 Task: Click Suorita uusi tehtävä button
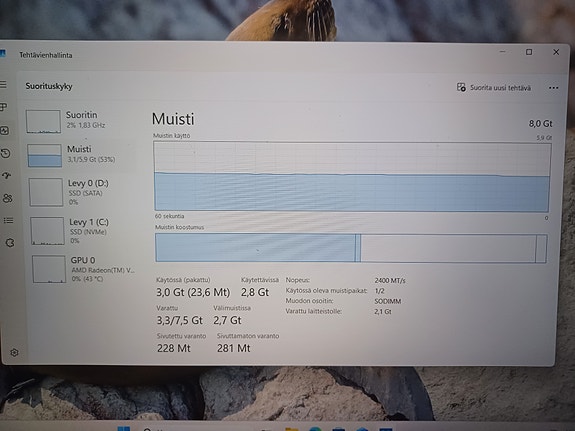pos(494,88)
